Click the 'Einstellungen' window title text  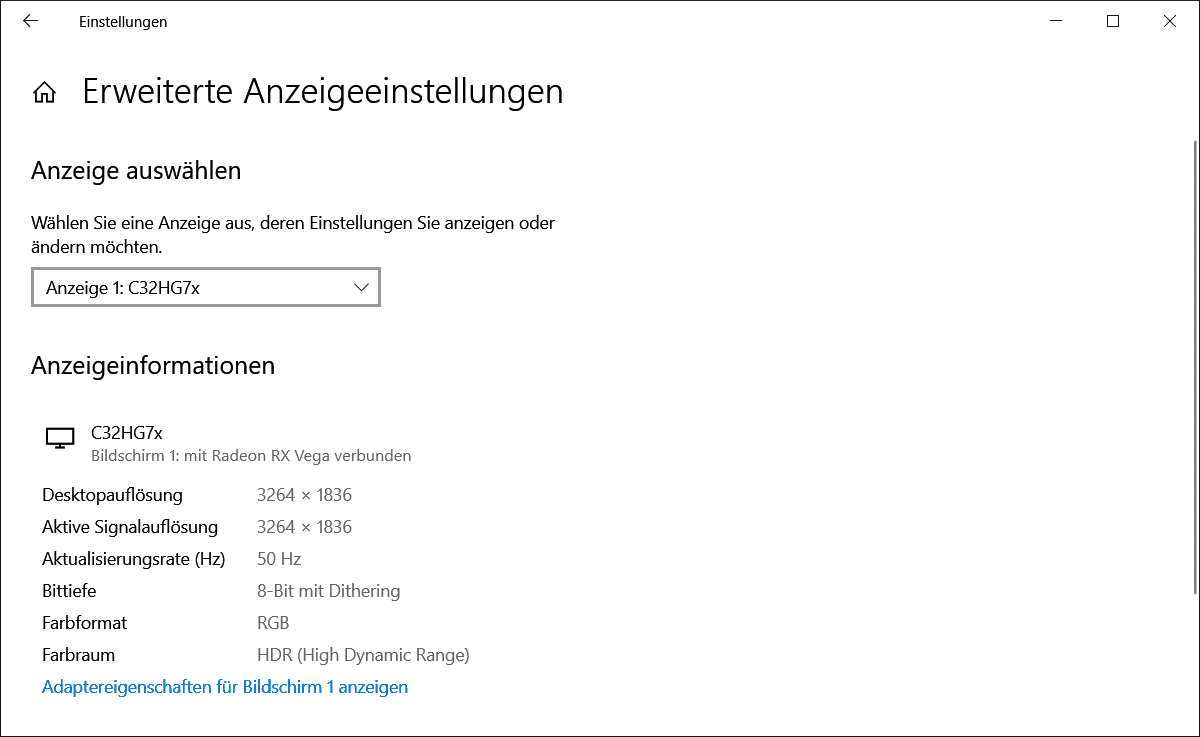(x=123, y=21)
